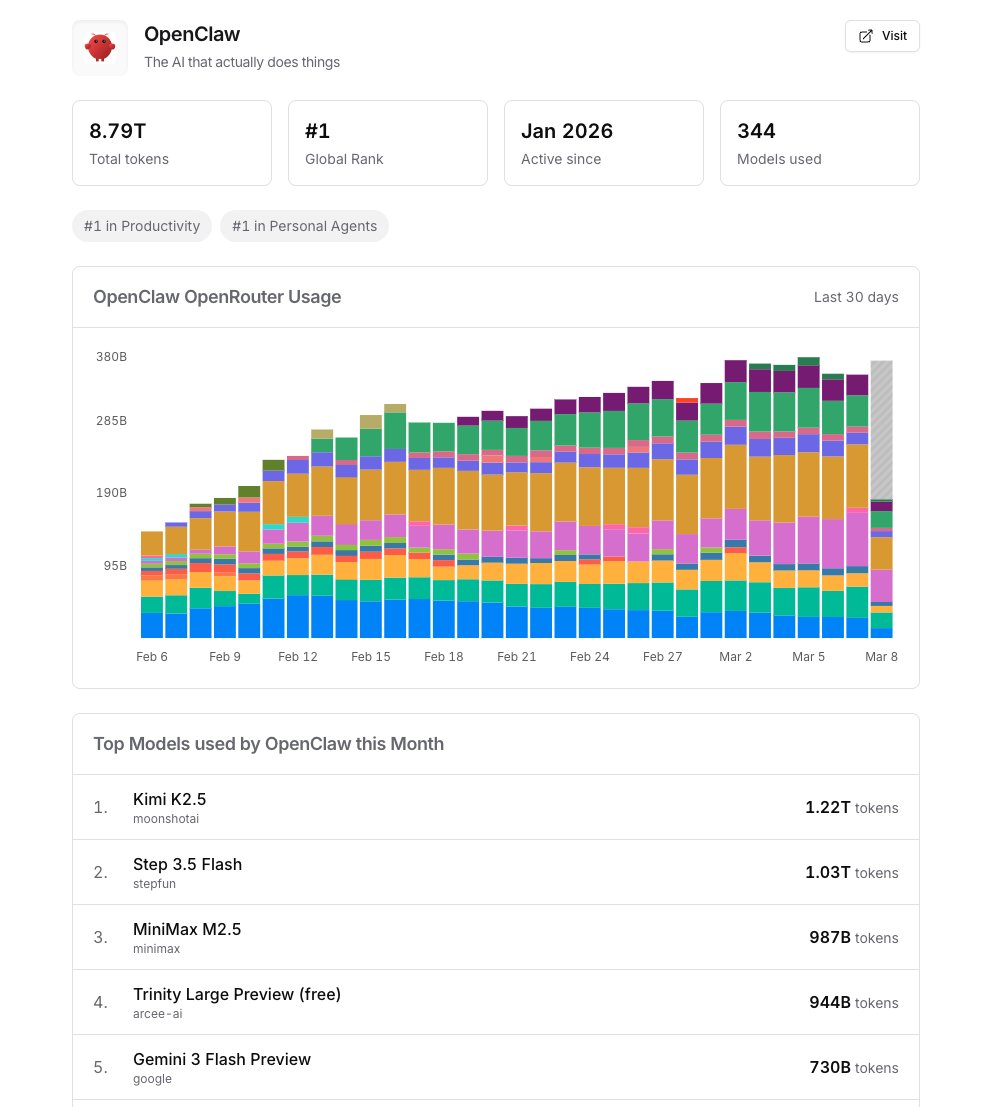Click the 1.03T tokens value
The height and width of the screenshot is (1107, 997).
click(852, 873)
